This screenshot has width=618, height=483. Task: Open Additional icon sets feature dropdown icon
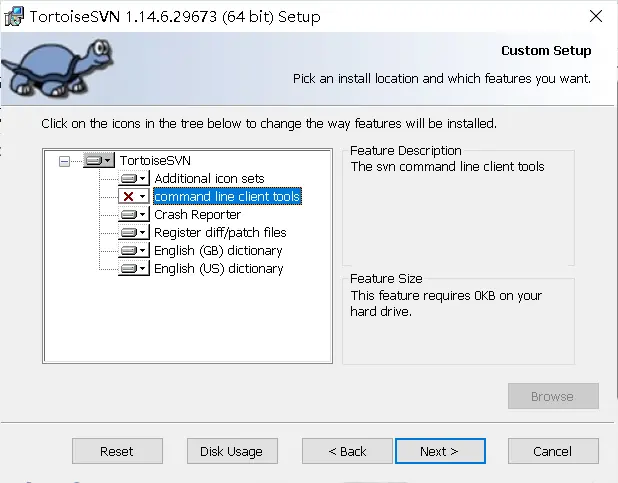click(134, 178)
